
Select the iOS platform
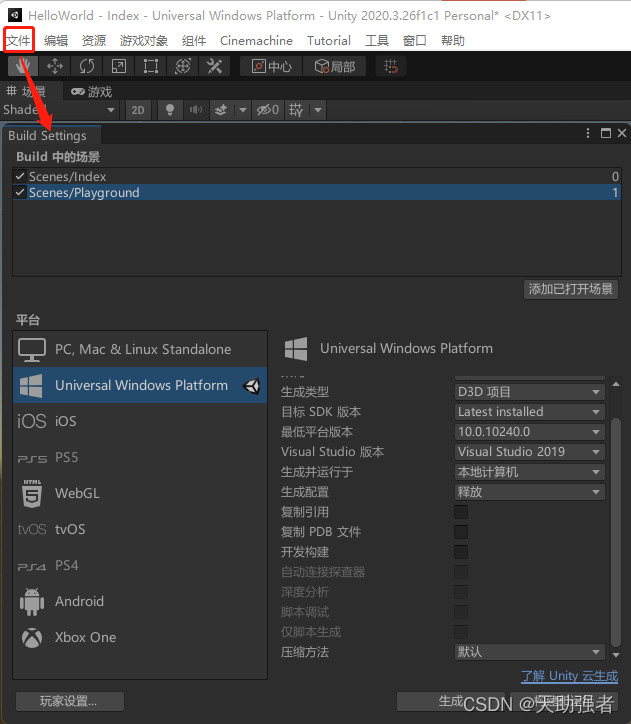[x=140, y=421]
